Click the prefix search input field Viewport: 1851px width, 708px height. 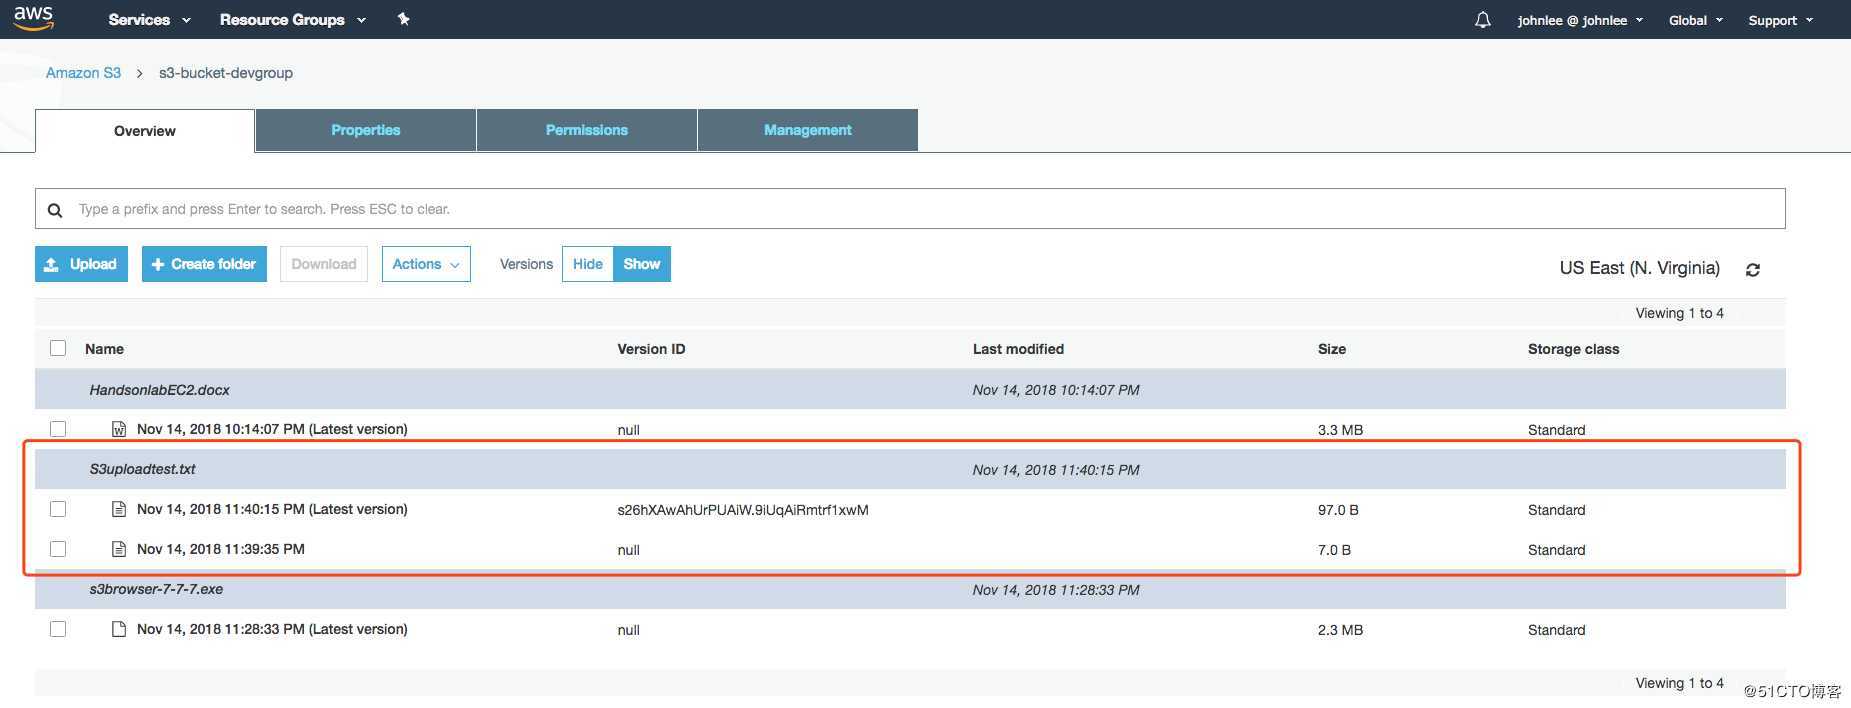(x=910, y=209)
